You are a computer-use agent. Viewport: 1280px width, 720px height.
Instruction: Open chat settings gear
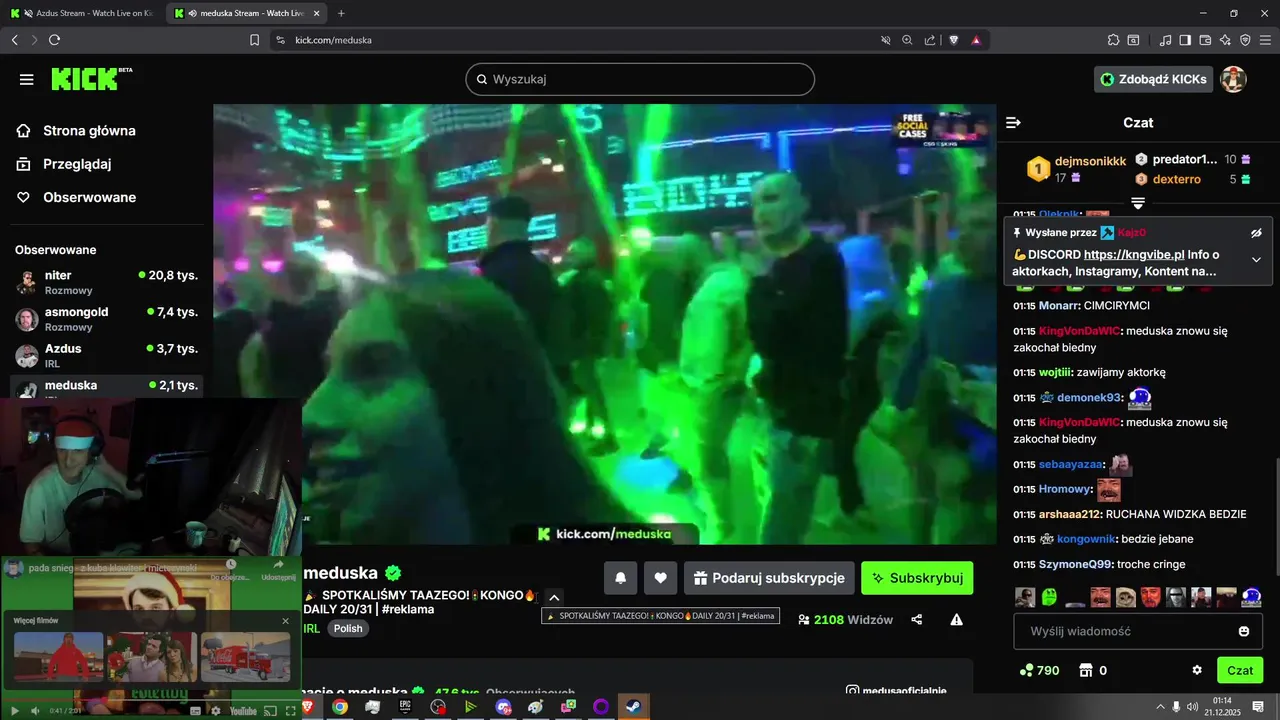(1197, 670)
